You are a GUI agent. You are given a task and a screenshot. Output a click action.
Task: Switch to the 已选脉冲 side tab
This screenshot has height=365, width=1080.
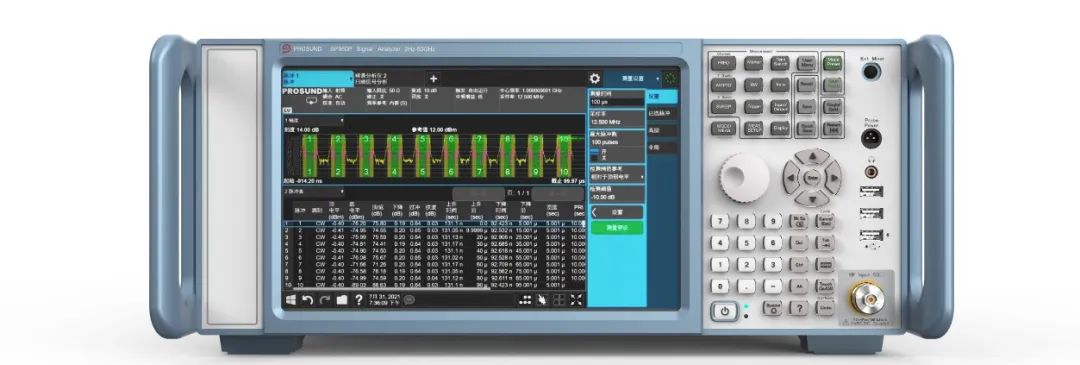(661, 113)
